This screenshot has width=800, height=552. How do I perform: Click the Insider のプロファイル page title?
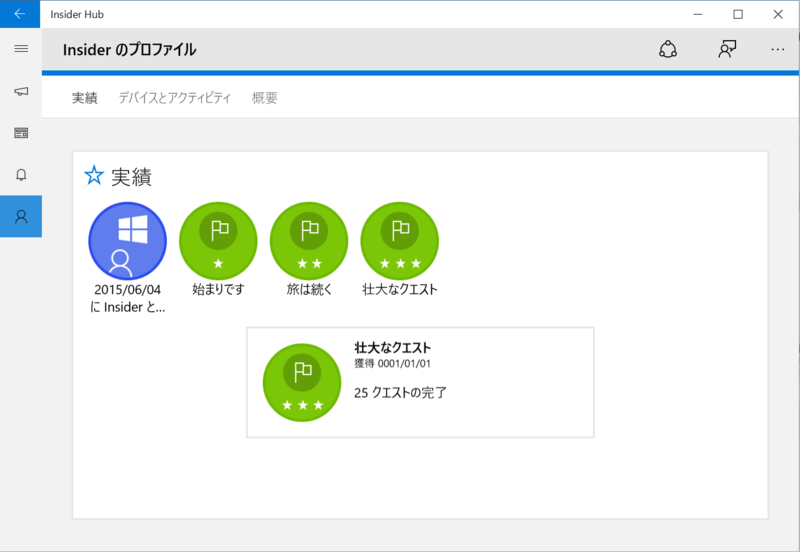pyautogui.click(x=130, y=49)
